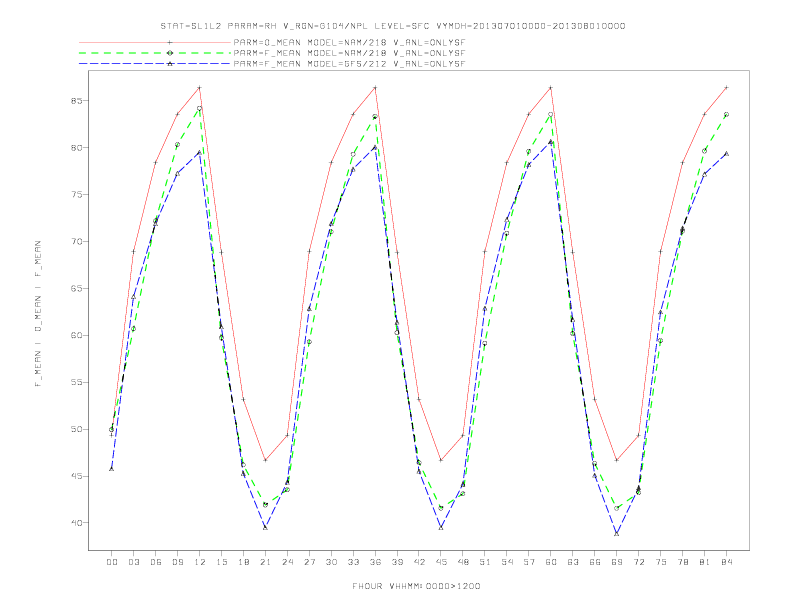Click x-axis tick label 30
Image resolution: width=792 pixels, height=612 pixels.
331,562
